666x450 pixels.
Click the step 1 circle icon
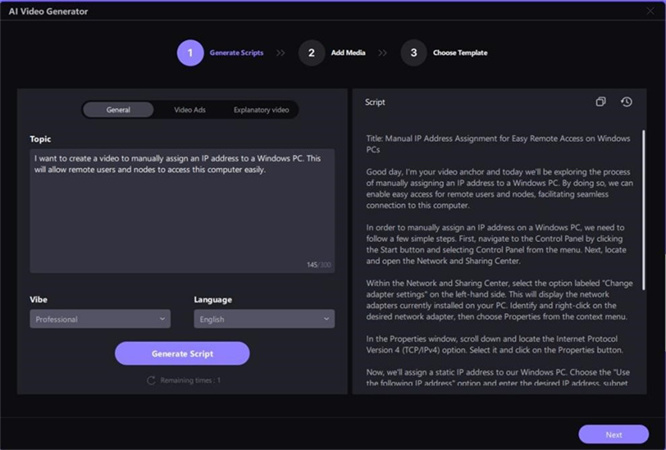click(190, 52)
